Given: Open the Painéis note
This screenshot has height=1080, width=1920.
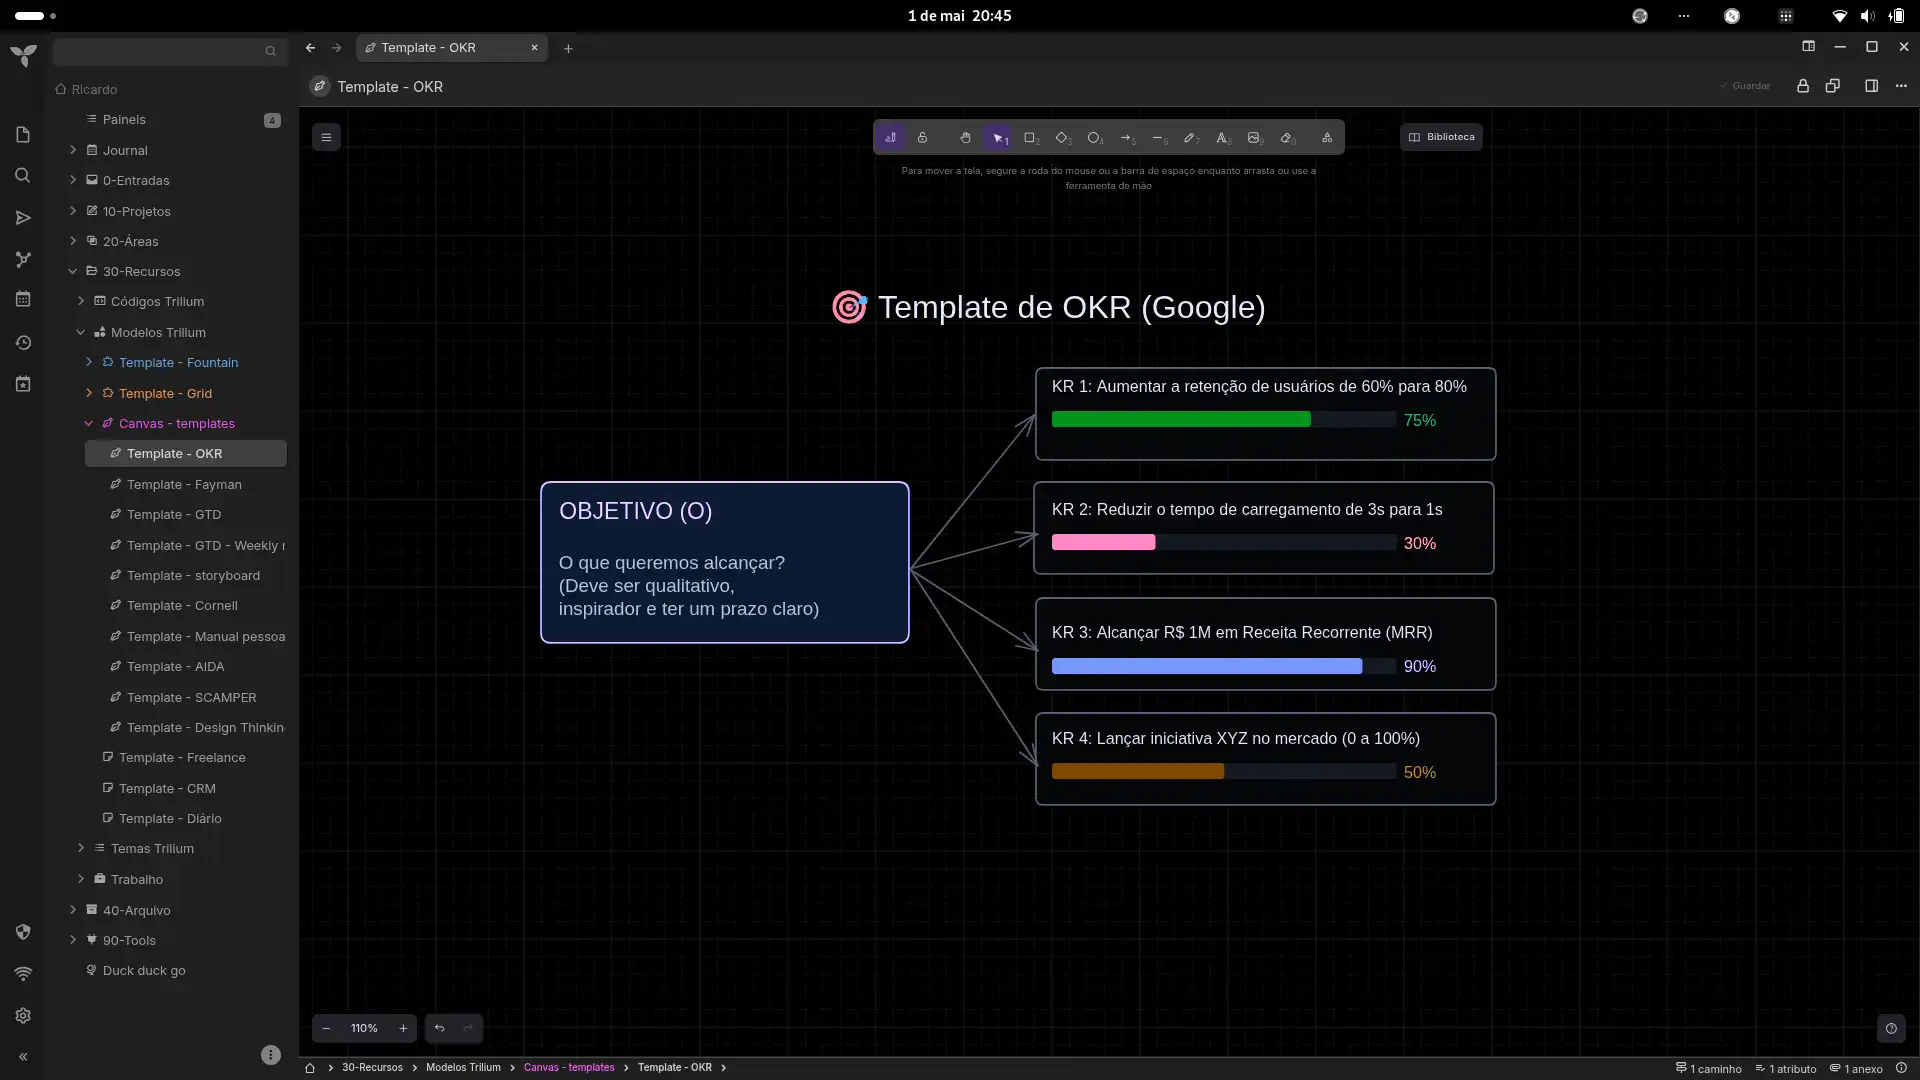Looking at the screenshot, I should point(124,120).
